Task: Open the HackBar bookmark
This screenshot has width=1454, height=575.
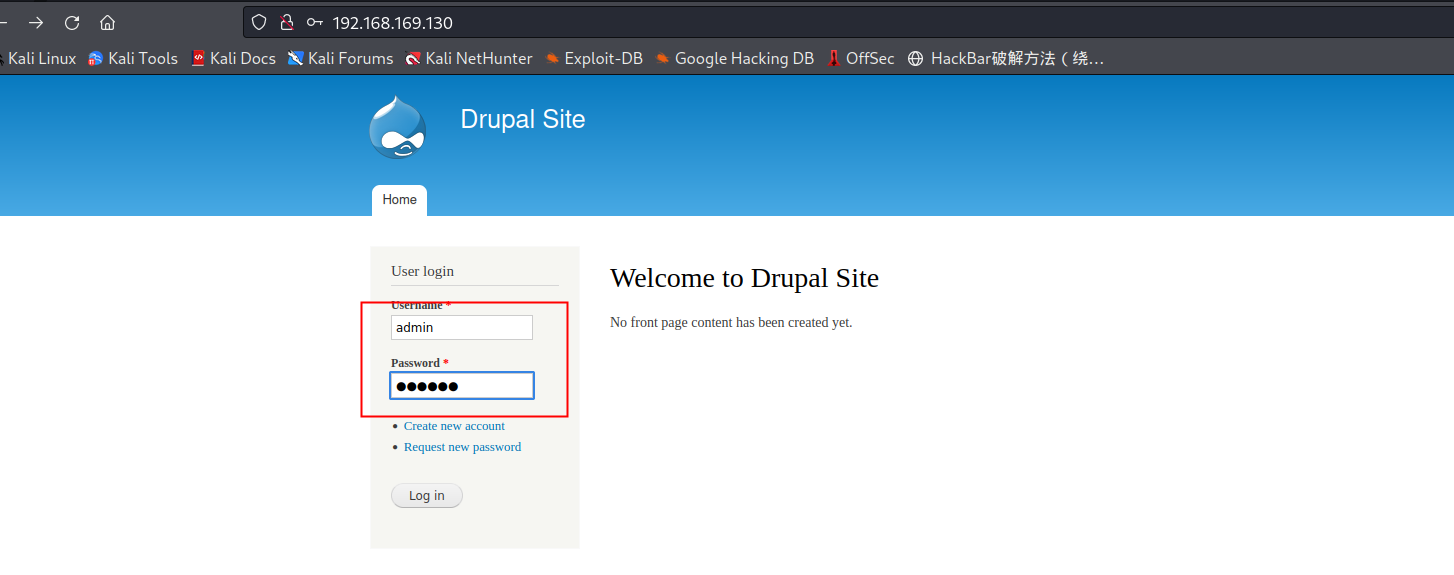Action: (1006, 58)
